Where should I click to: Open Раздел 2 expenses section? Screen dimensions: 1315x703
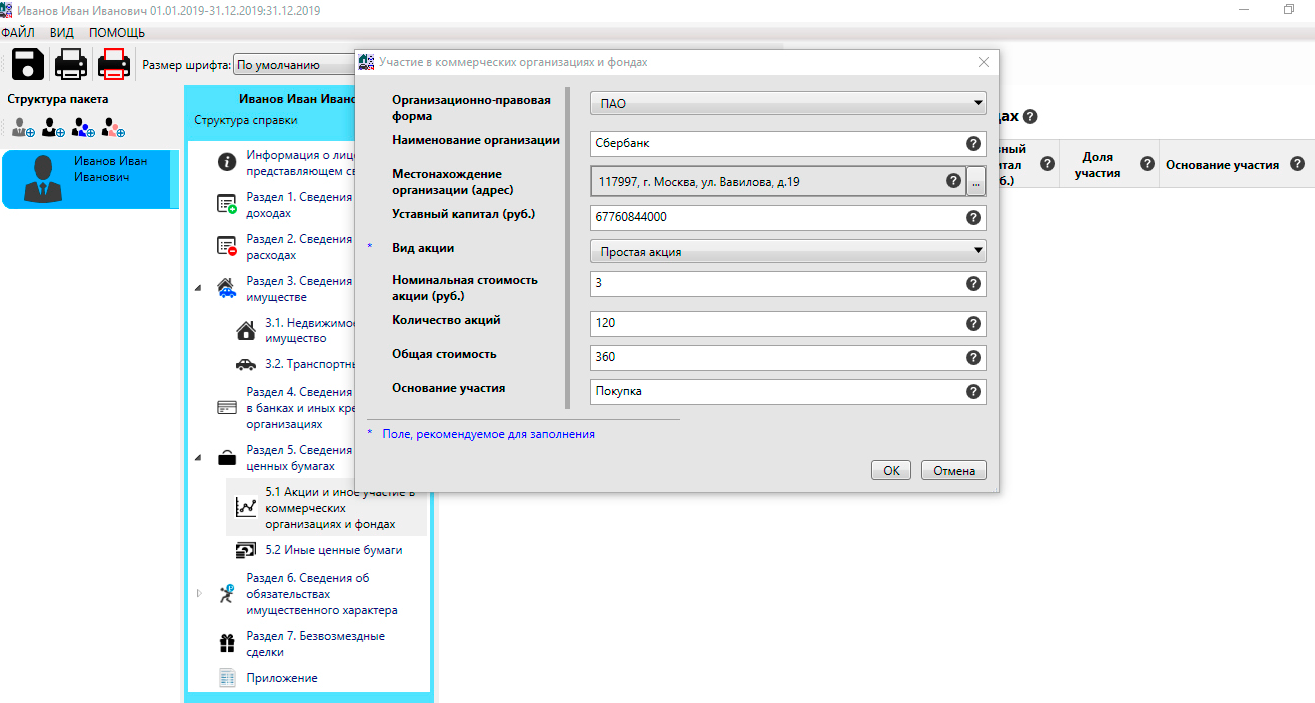300,247
